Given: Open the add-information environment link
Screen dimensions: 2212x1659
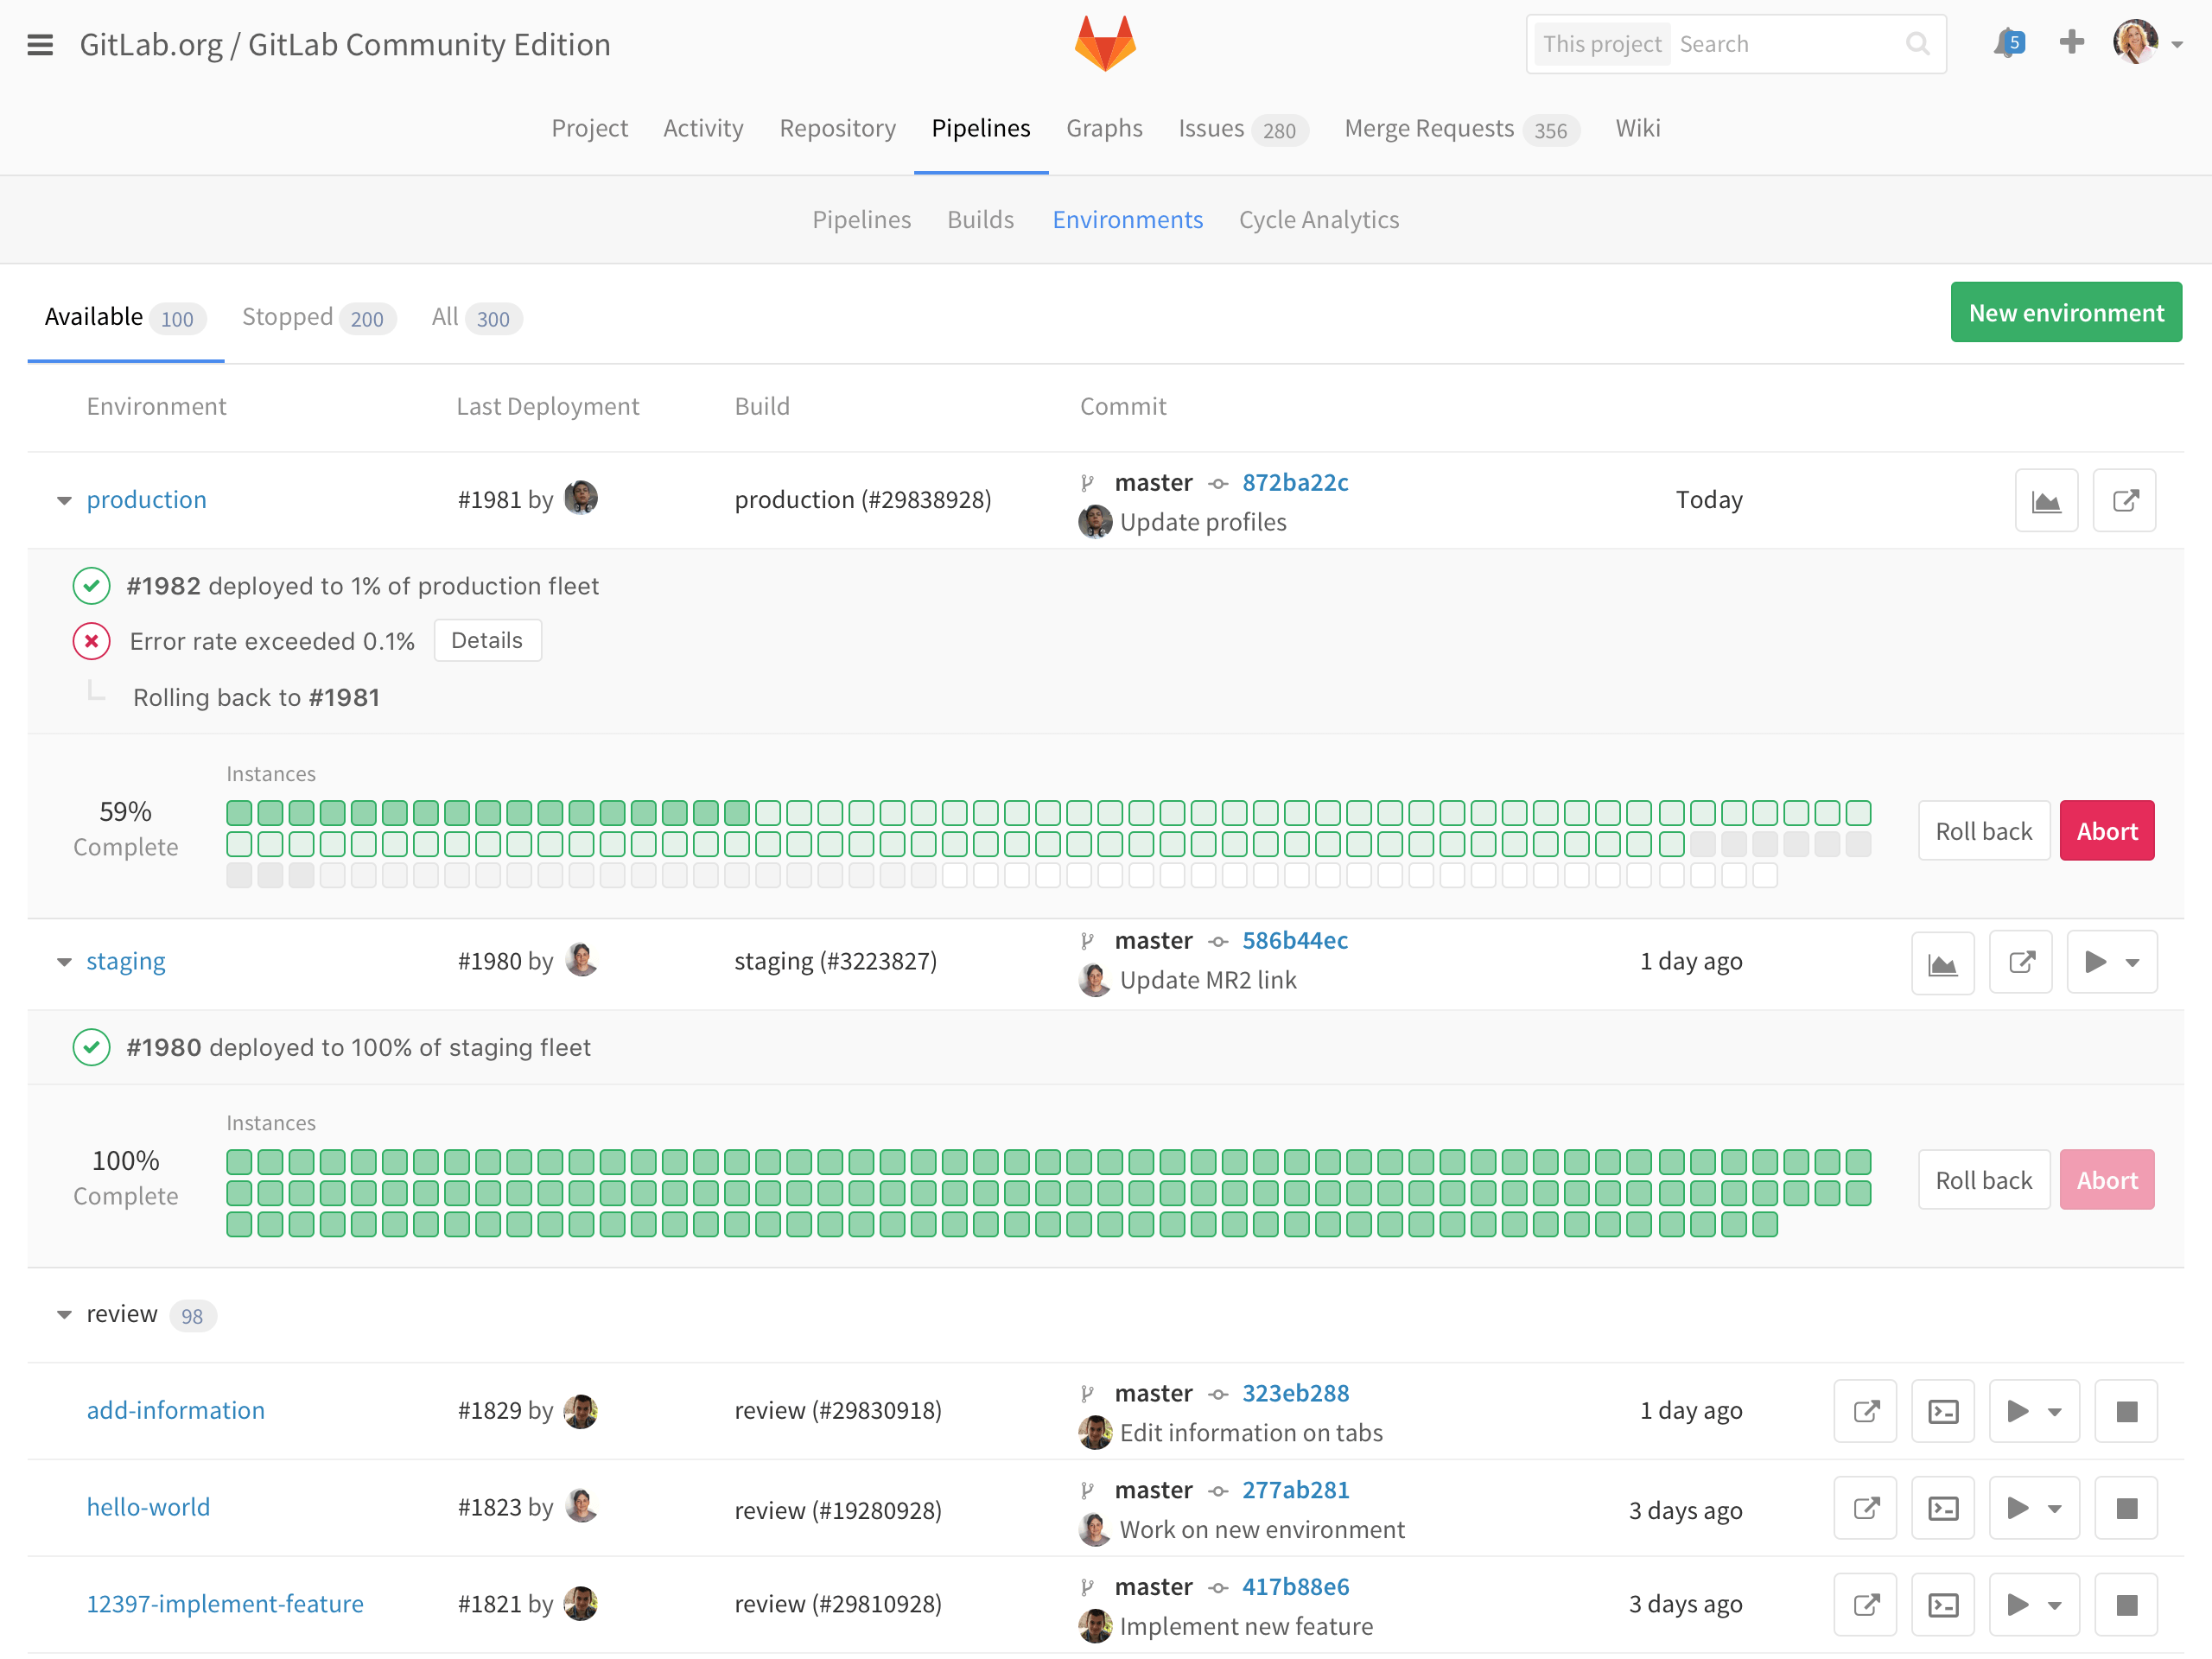Looking at the screenshot, I should pos(175,1411).
